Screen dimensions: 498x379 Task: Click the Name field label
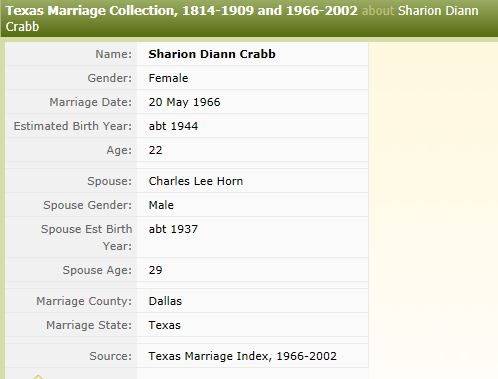[114, 54]
